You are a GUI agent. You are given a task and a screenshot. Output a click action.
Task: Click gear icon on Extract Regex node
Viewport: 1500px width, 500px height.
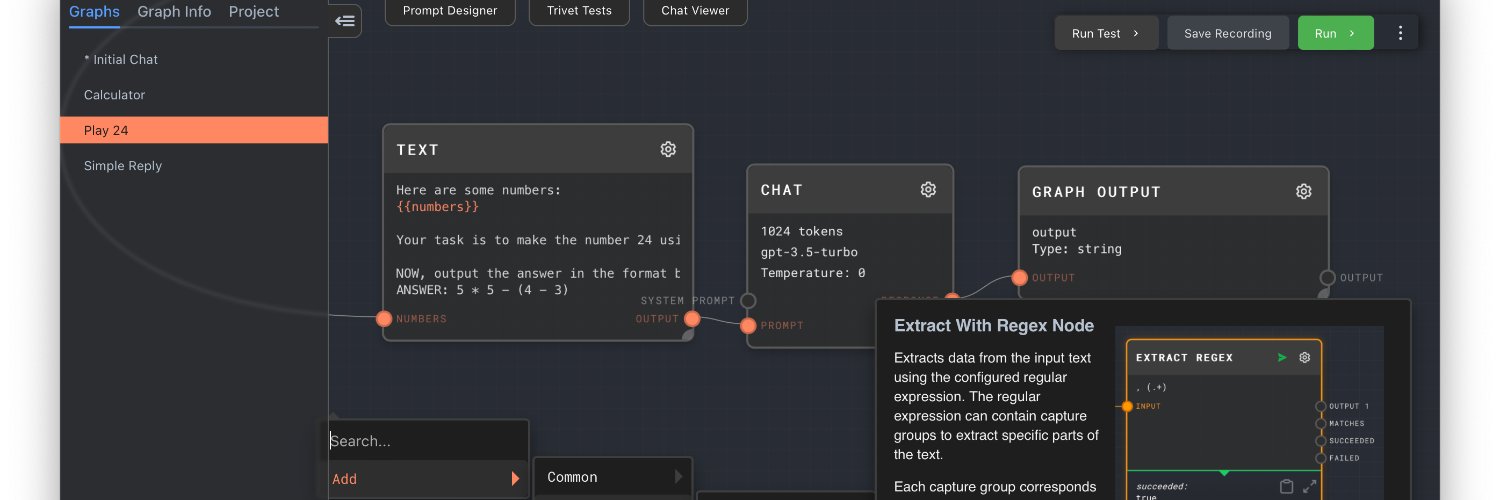pyautogui.click(x=1304, y=357)
